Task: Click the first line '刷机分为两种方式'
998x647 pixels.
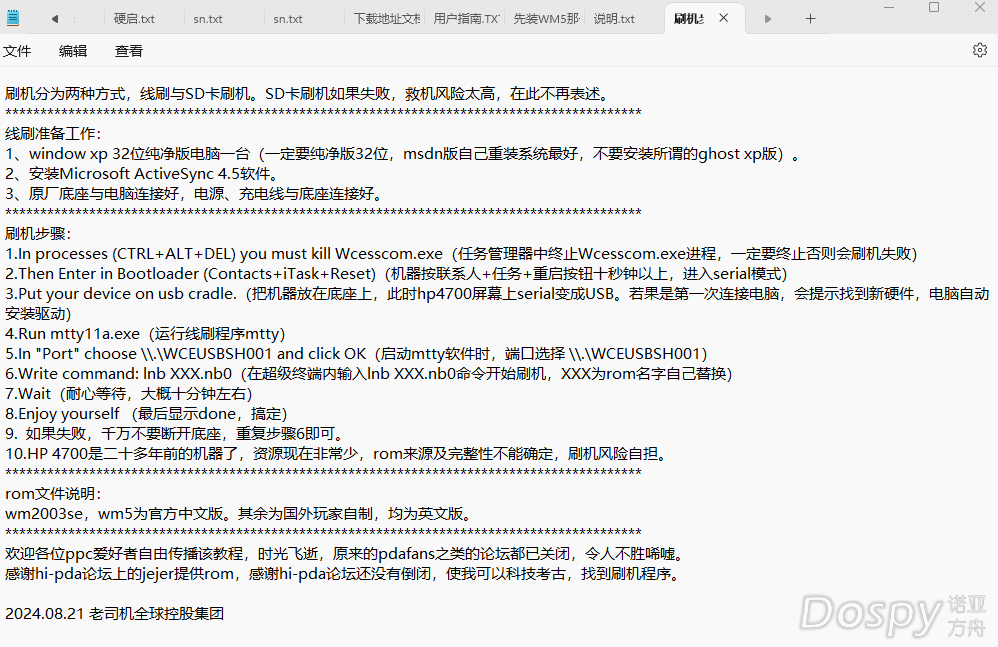Action: [309, 94]
